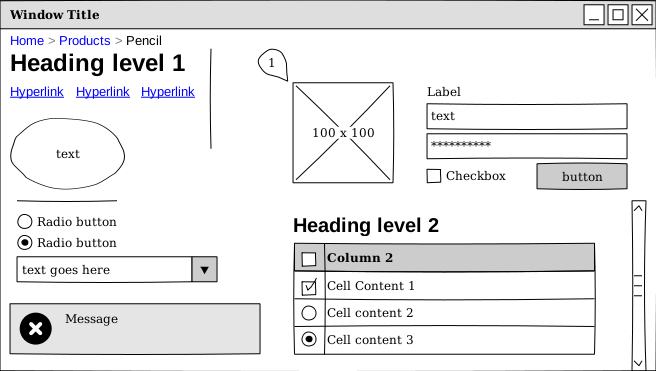Click the Heading level 1 text
The width and height of the screenshot is (656, 371).
click(97, 64)
